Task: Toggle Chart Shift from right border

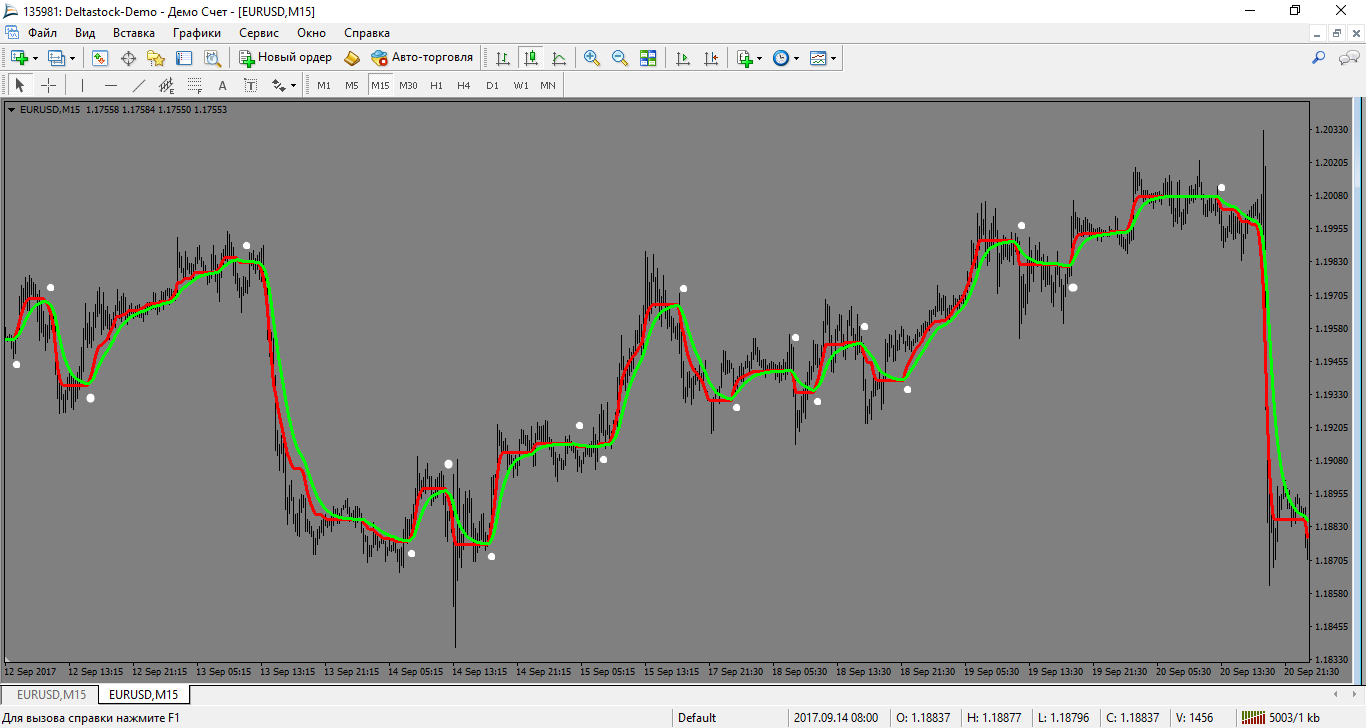Action: pos(711,58)
